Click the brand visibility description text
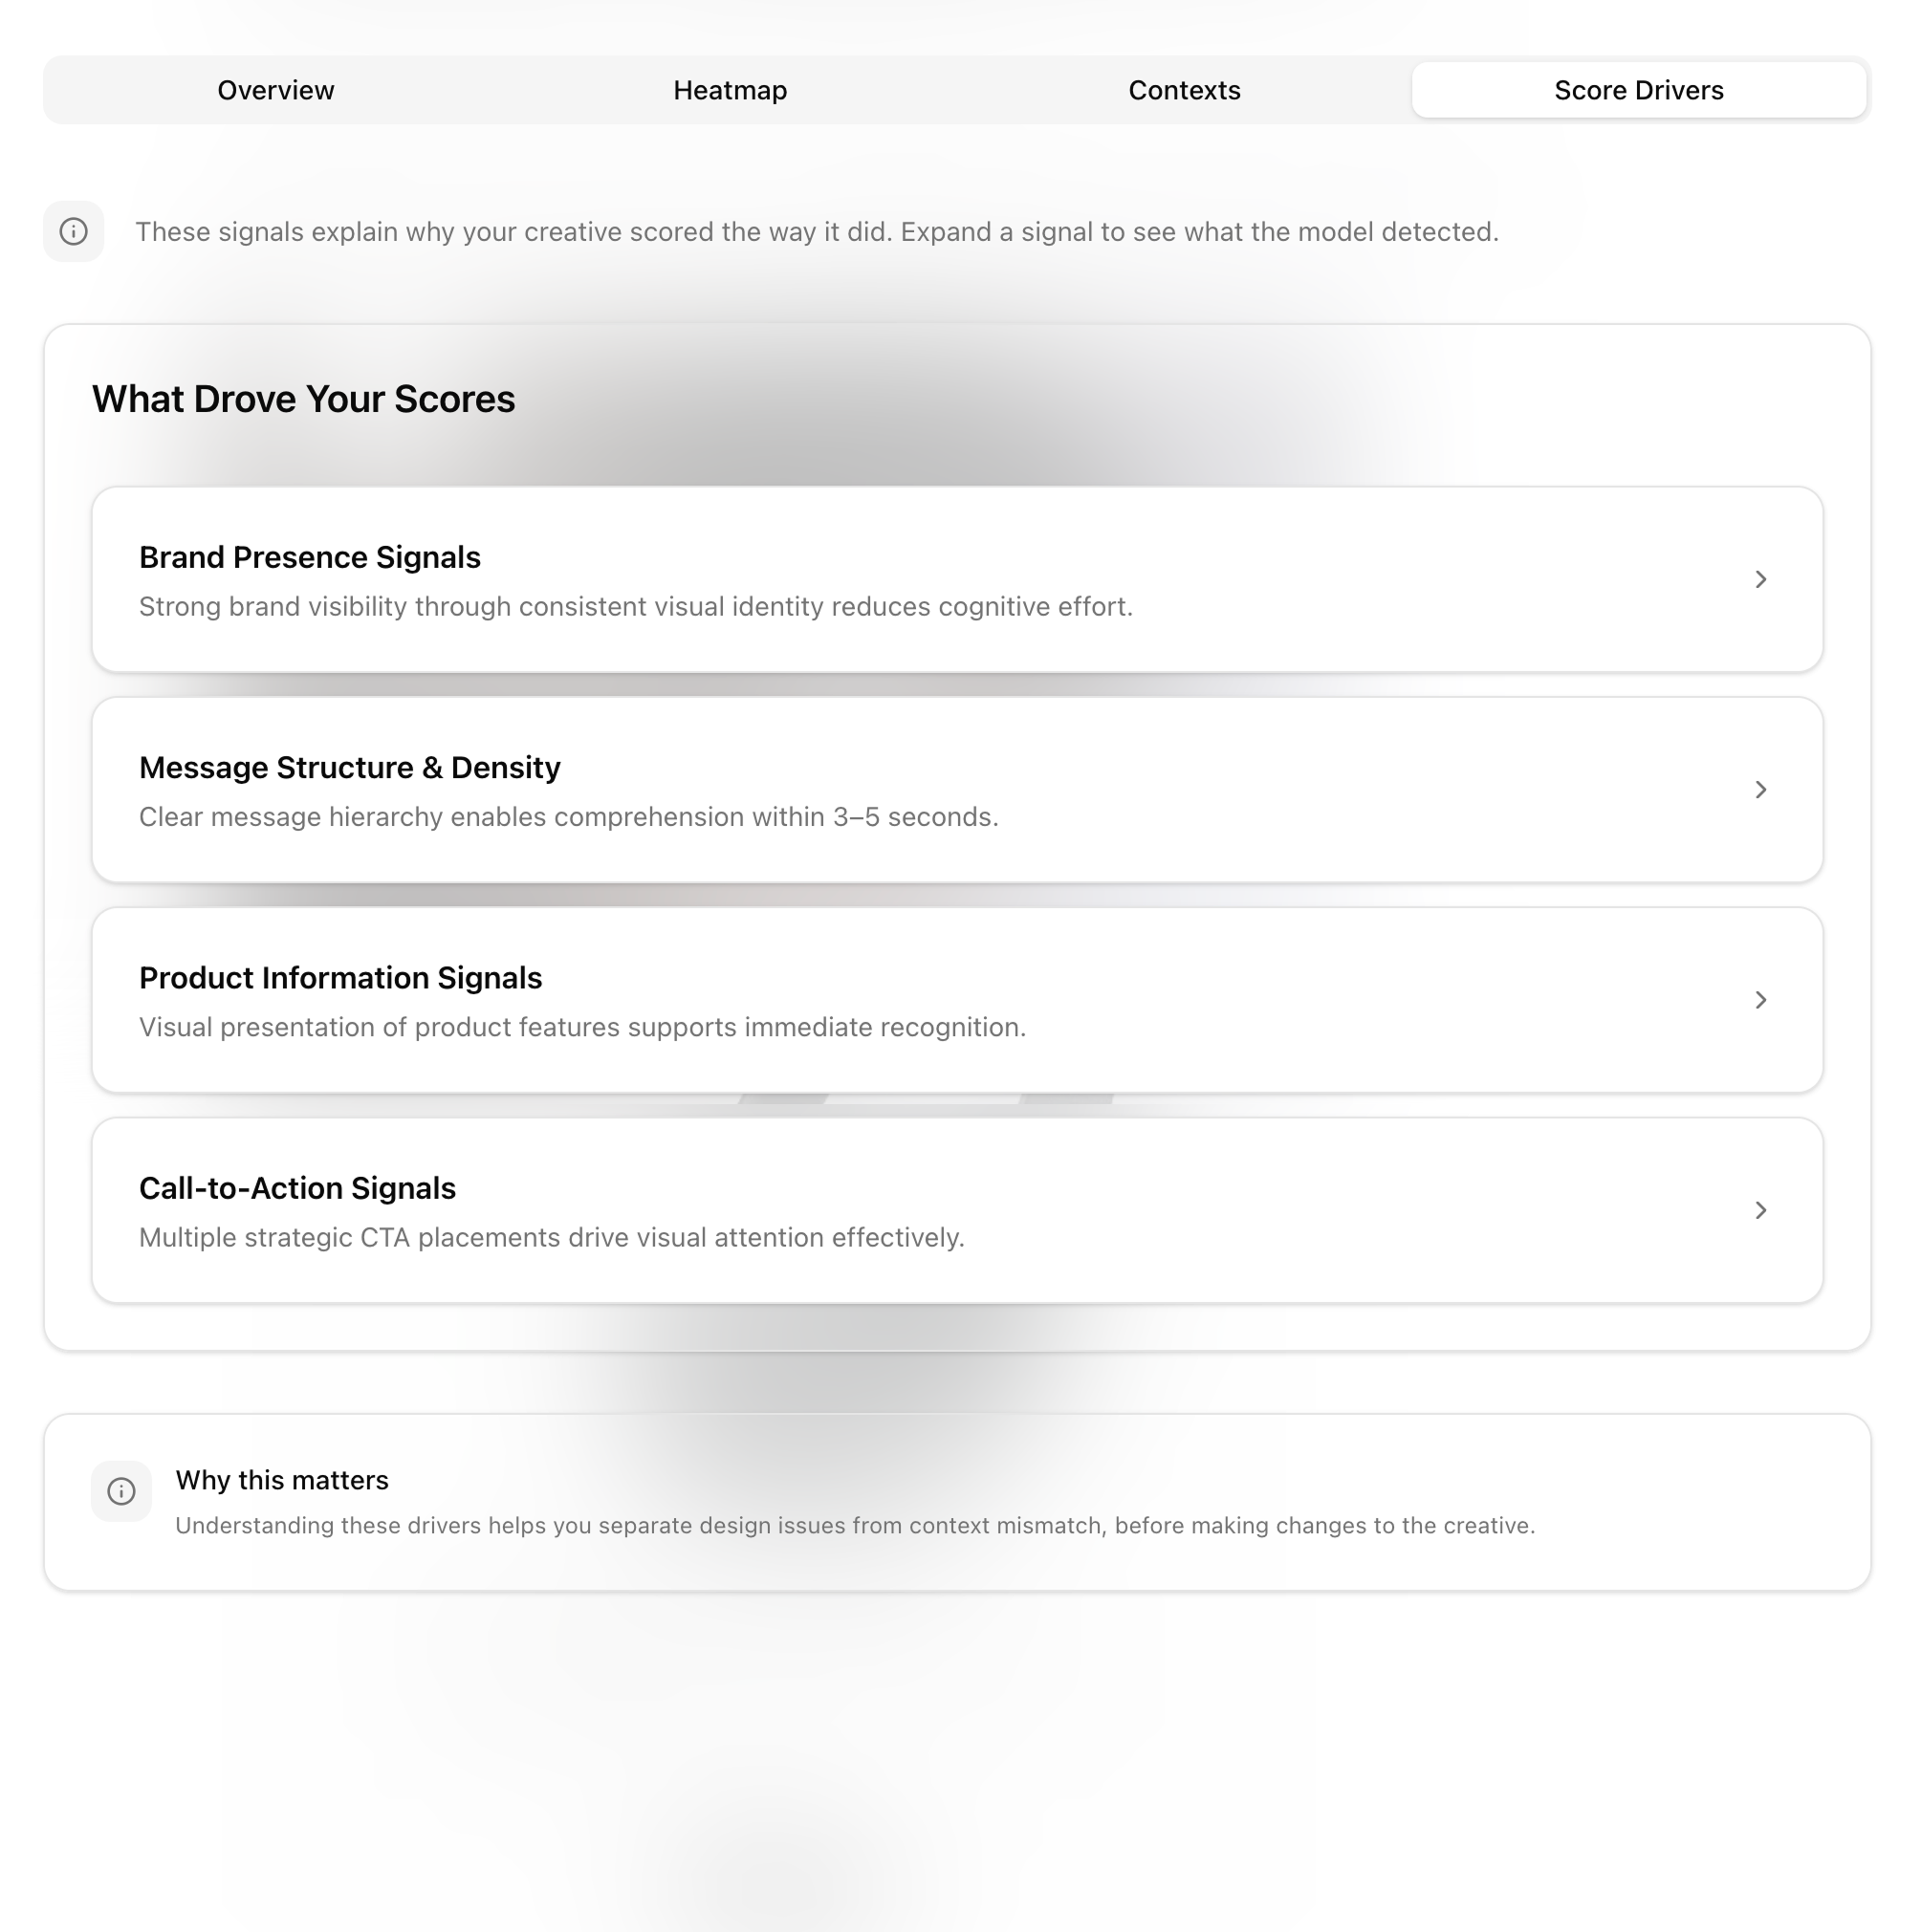 pos(635,607)
